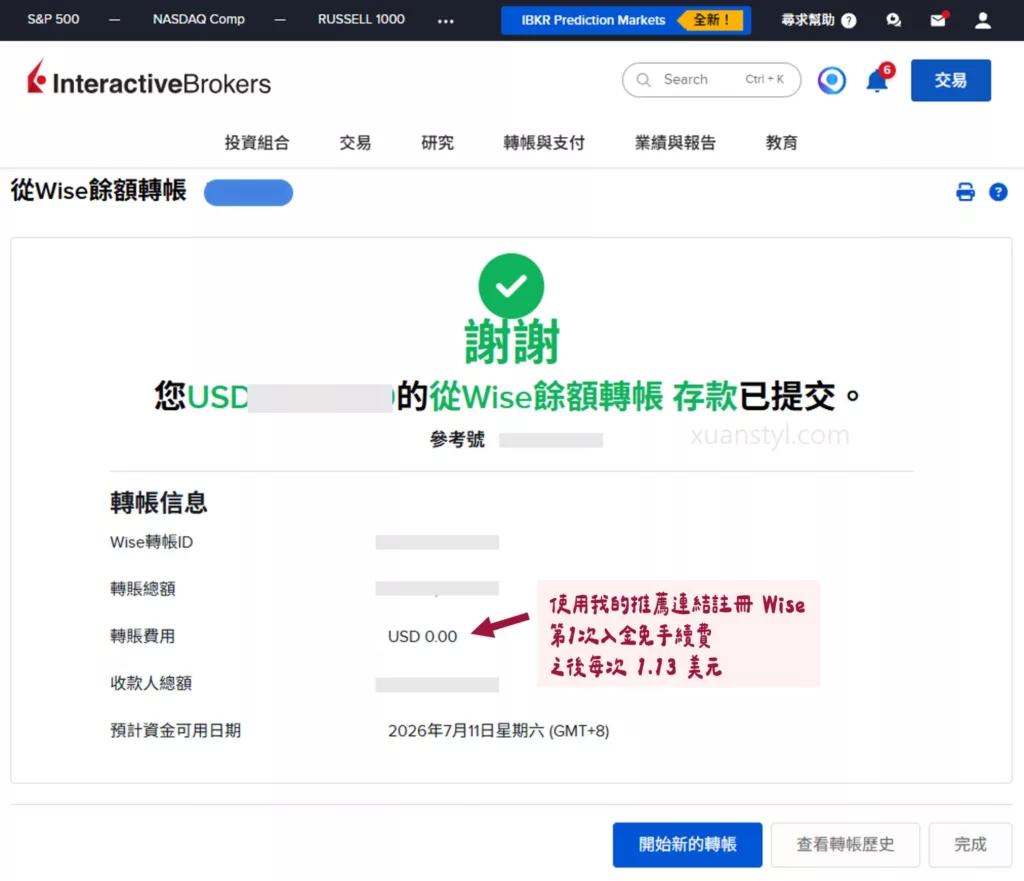Click the 轉賬總額 label
The height and width of the screenshot is (881, 1024).
click(142, 589)
